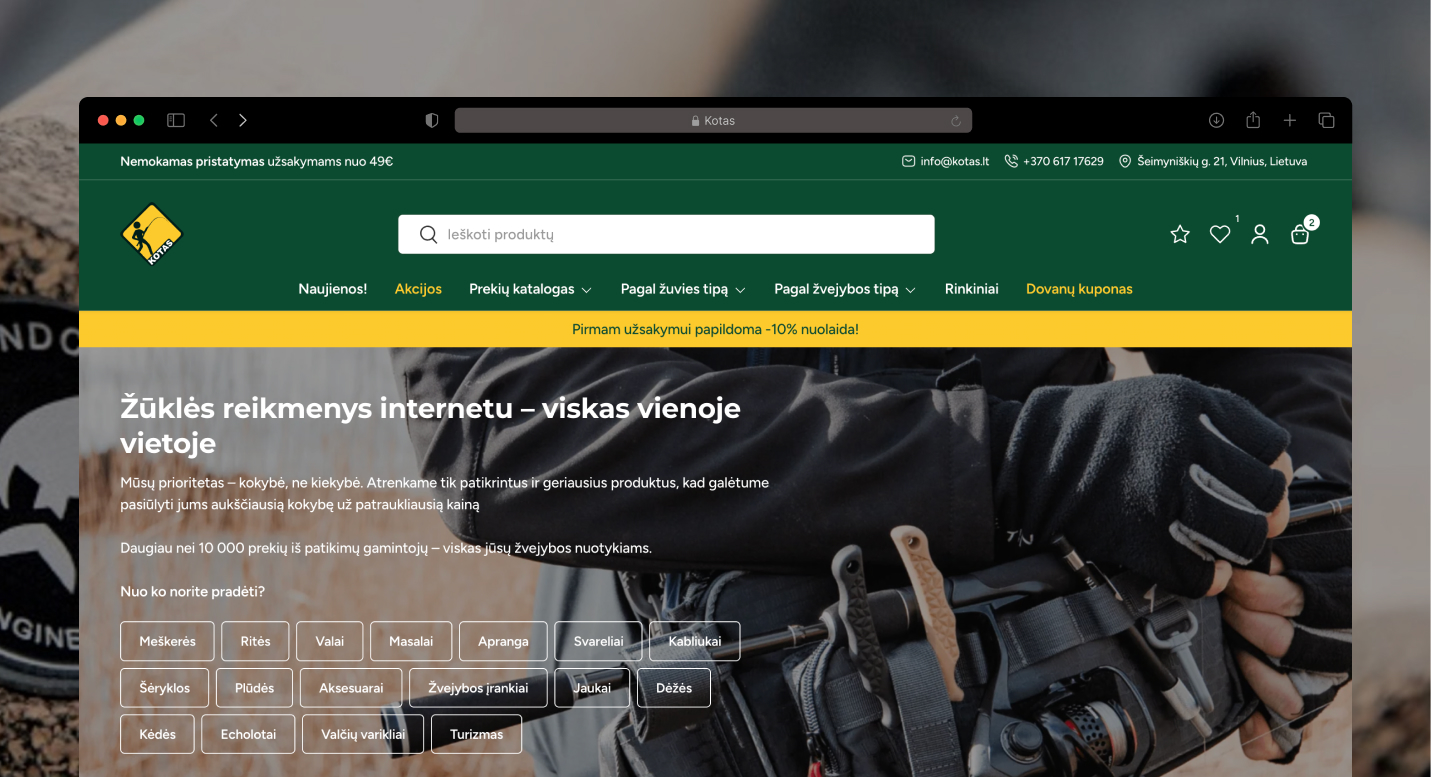Viewport: 1431px width, 777px height.
Task: Open the heart wishlist icon
Action: [x=1220, y=234]
